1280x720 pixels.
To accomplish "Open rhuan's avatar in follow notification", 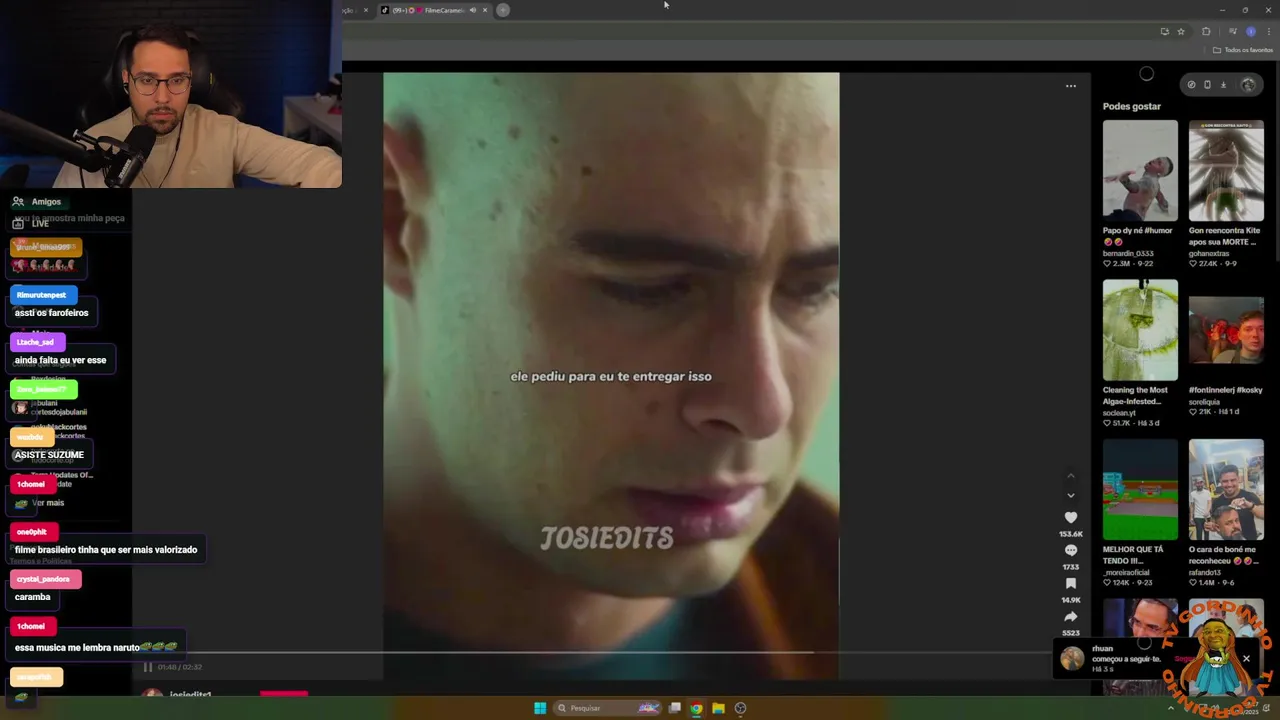I will (1072, 658).
